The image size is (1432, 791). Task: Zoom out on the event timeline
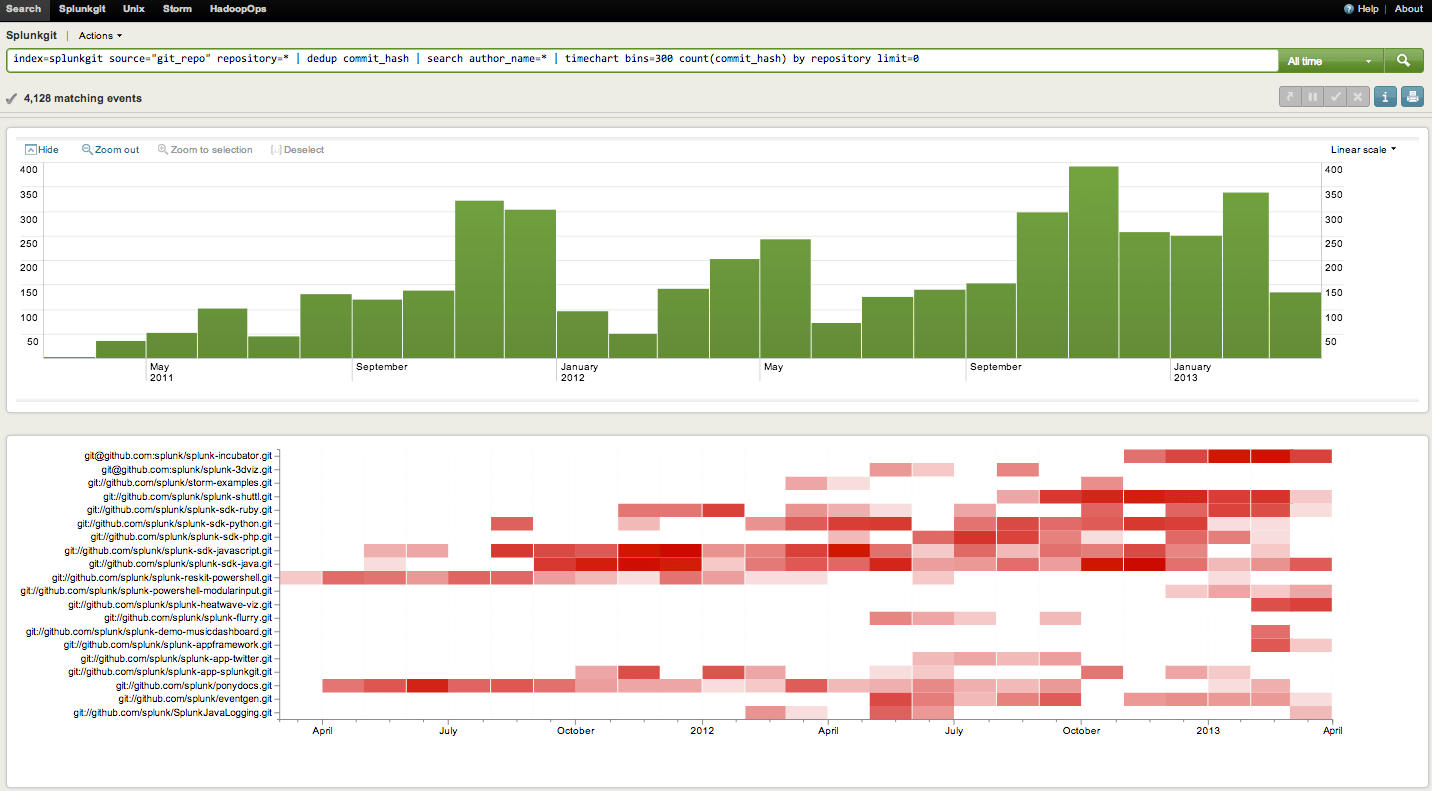[x=110, y=149]
